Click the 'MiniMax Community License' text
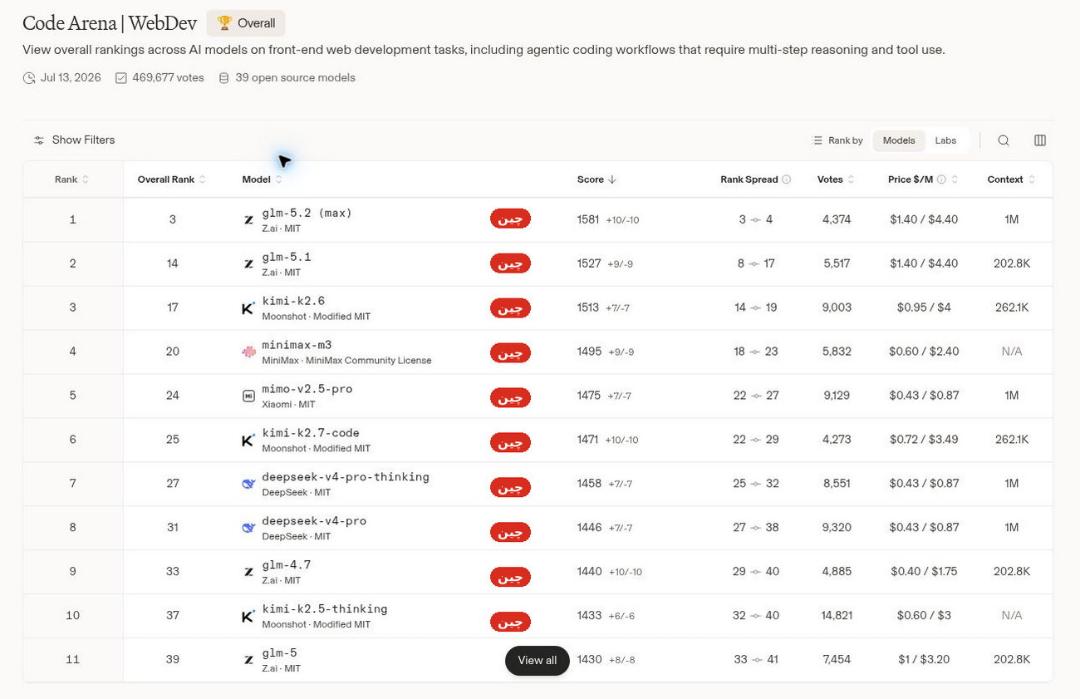The image size is (1080, 699). point(368,360)
